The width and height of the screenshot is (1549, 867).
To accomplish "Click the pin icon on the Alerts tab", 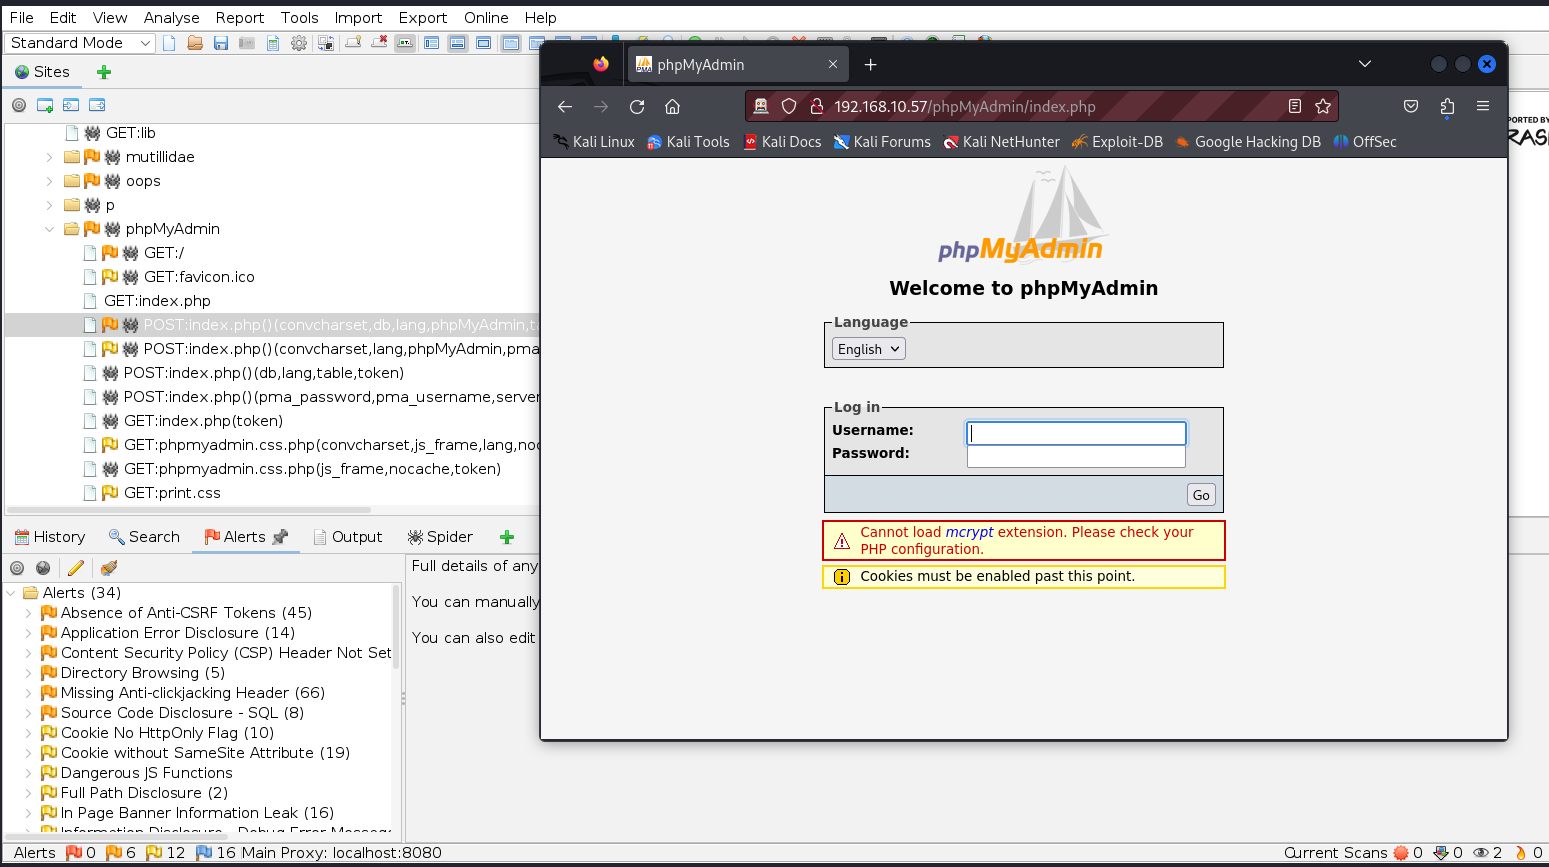I will coord(280,537).
